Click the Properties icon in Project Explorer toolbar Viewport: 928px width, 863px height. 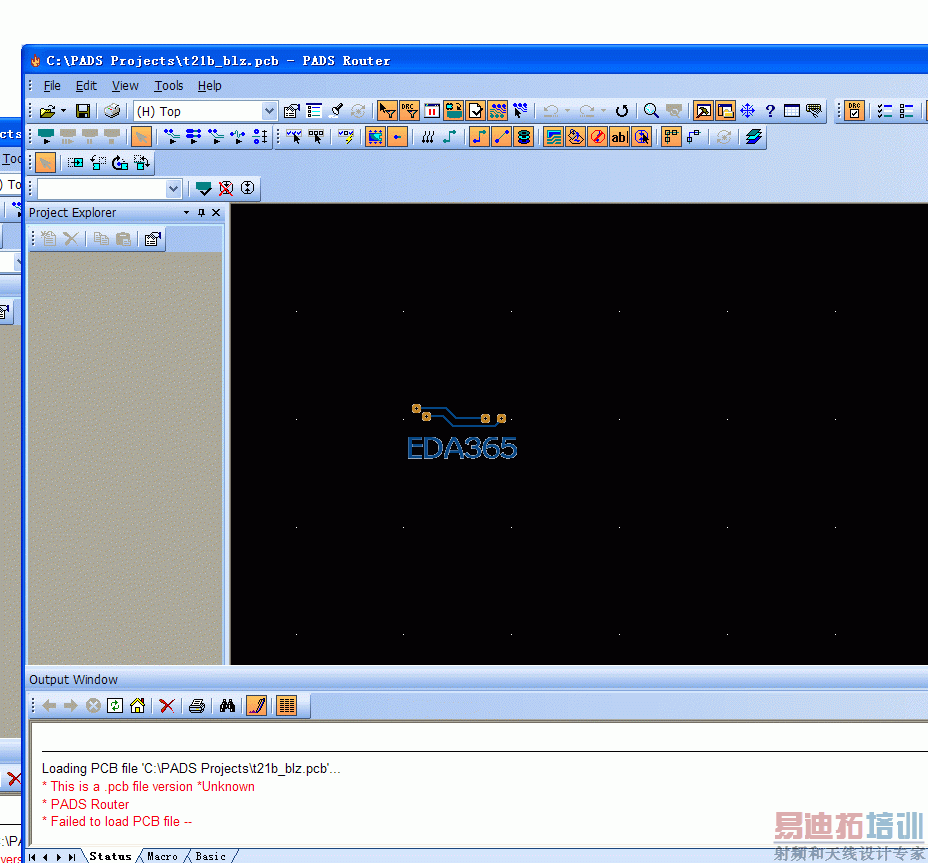pyautogui.click(x=152, y=239)
